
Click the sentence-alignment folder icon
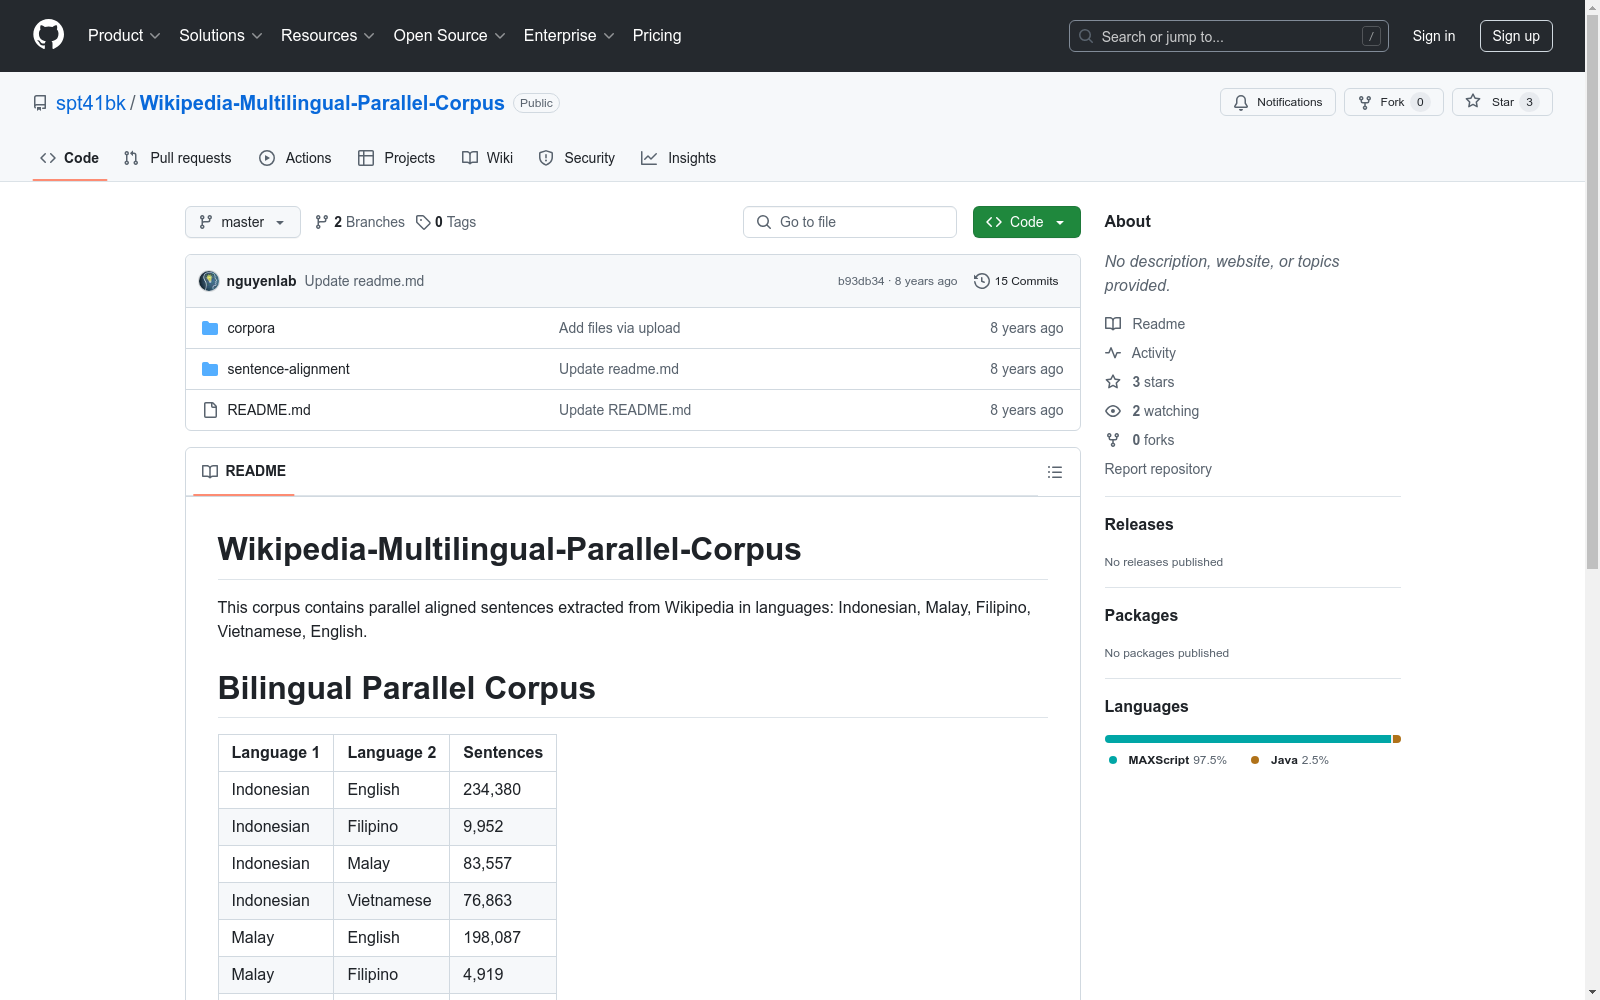click(210, 369)
